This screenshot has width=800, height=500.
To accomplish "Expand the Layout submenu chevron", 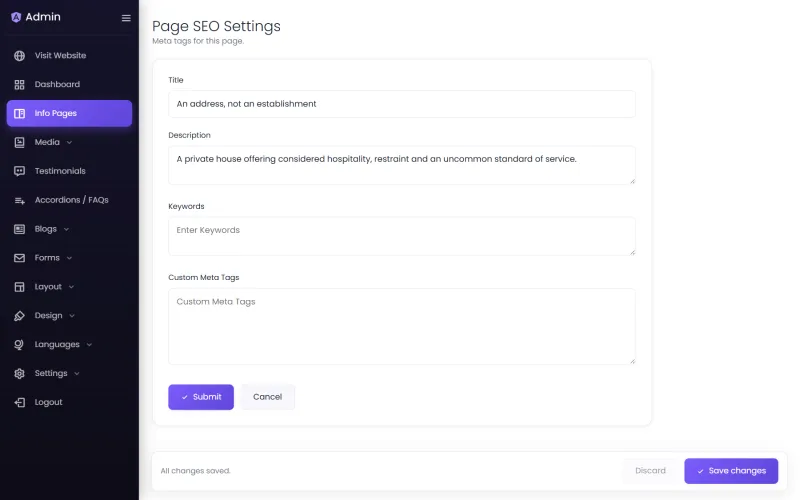I will (x=71, y=287).
